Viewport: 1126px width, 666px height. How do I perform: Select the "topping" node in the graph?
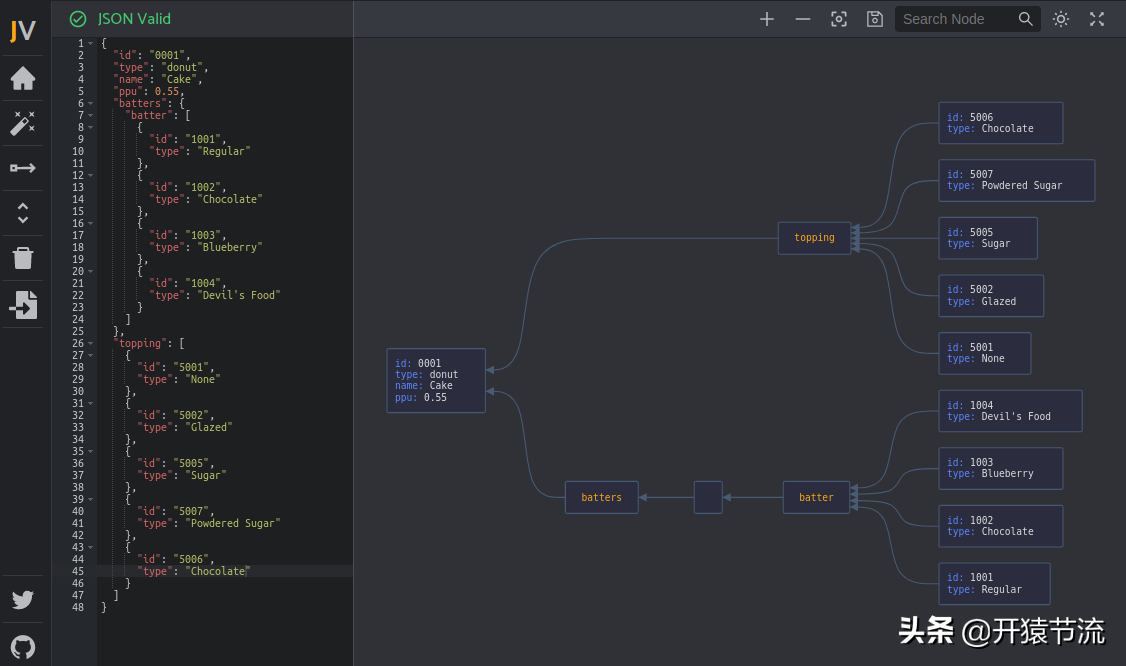click(x=814, y=238)
